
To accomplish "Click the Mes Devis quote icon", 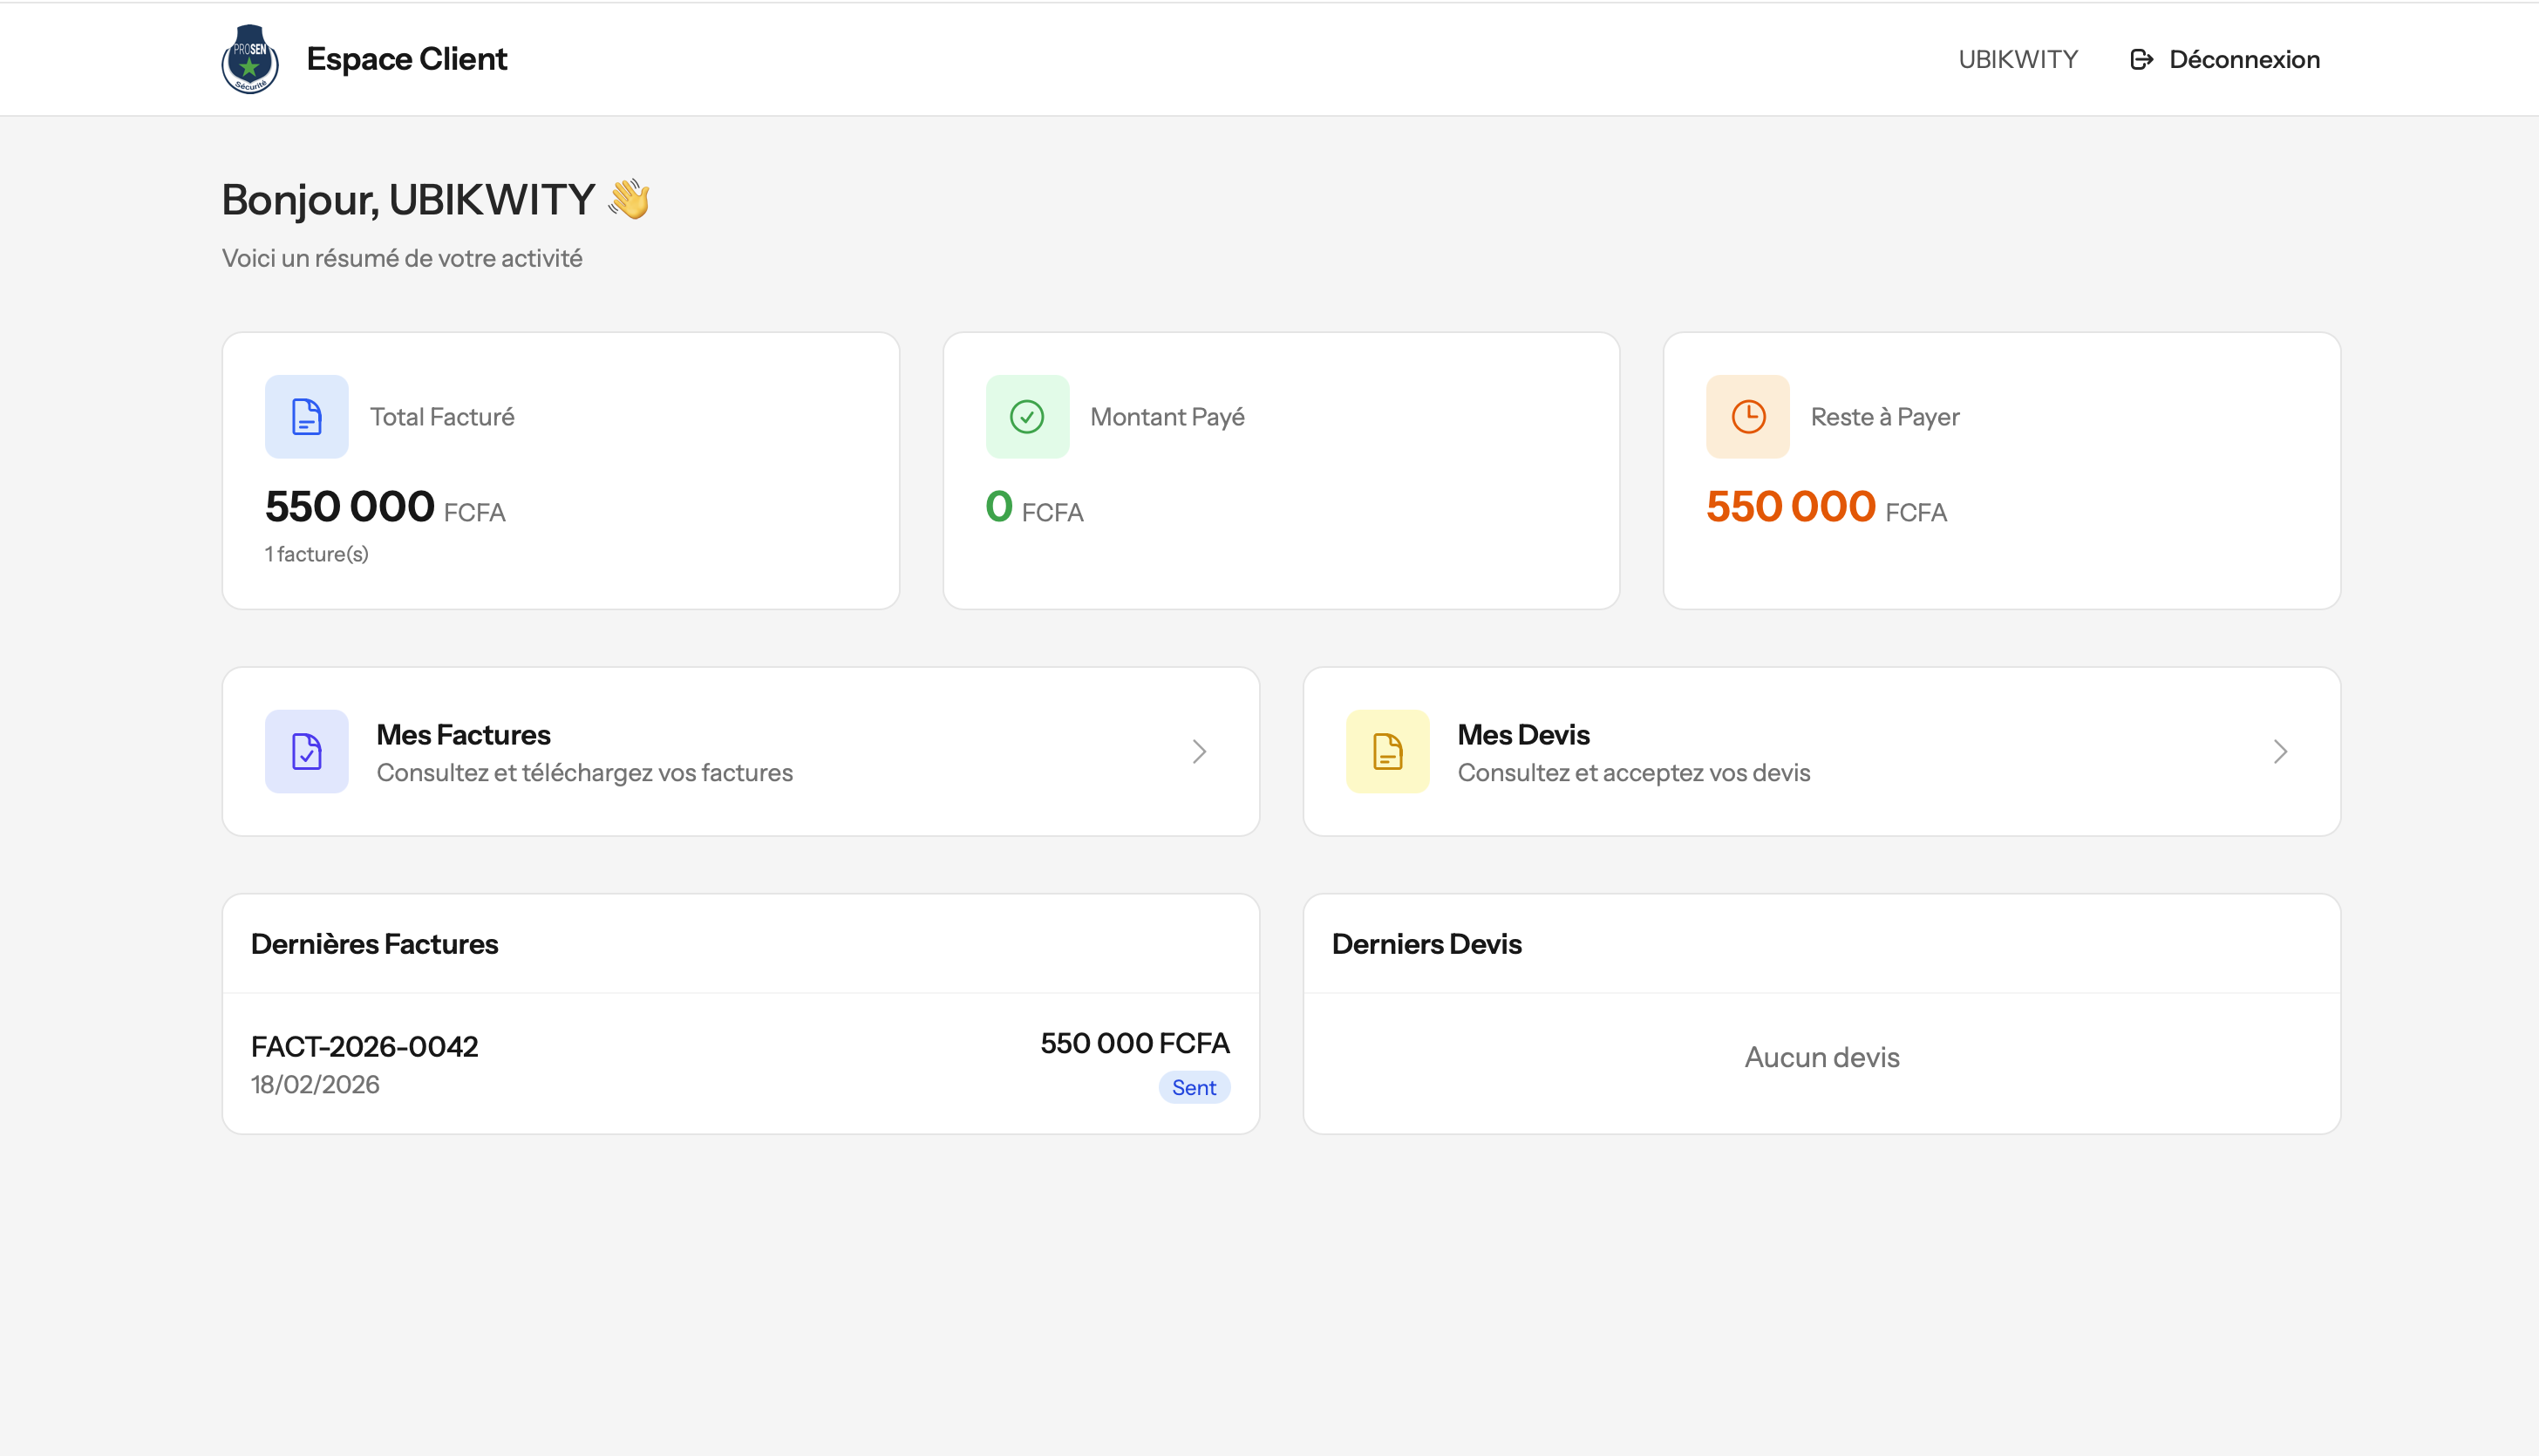I will click(x=1388, y=752).
